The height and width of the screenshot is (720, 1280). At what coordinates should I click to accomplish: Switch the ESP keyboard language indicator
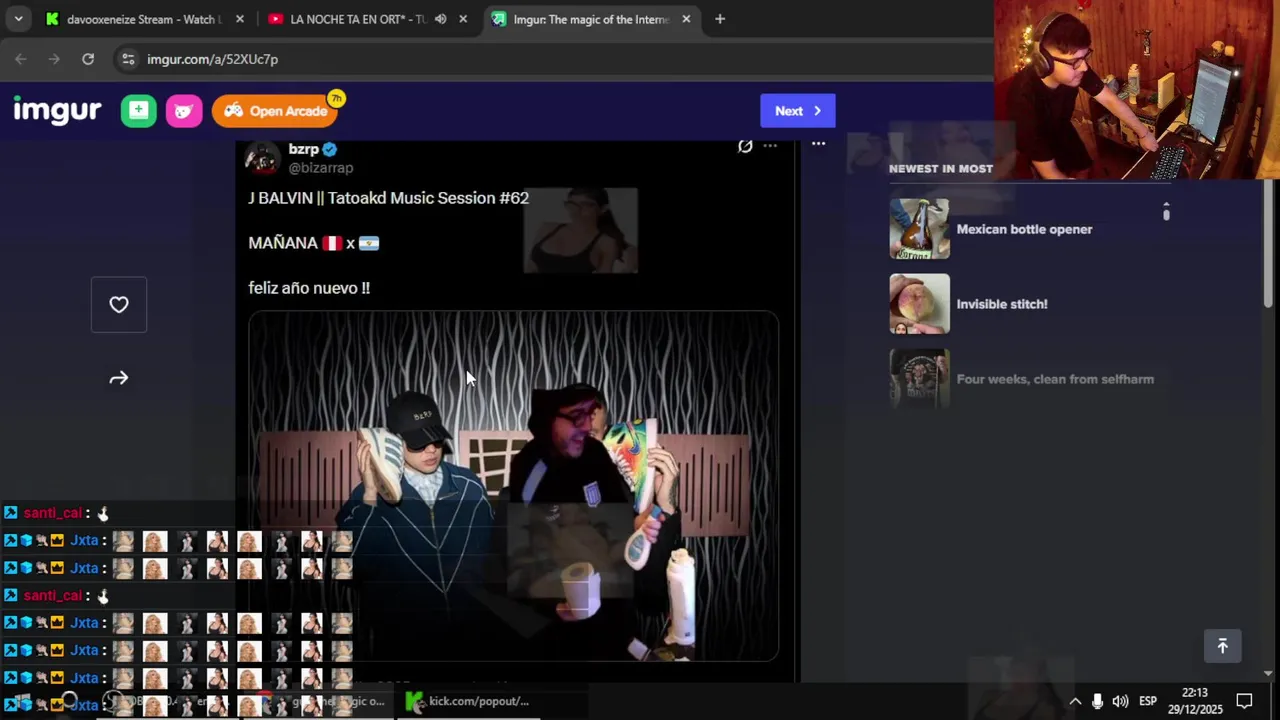(x=1148, y=701)
